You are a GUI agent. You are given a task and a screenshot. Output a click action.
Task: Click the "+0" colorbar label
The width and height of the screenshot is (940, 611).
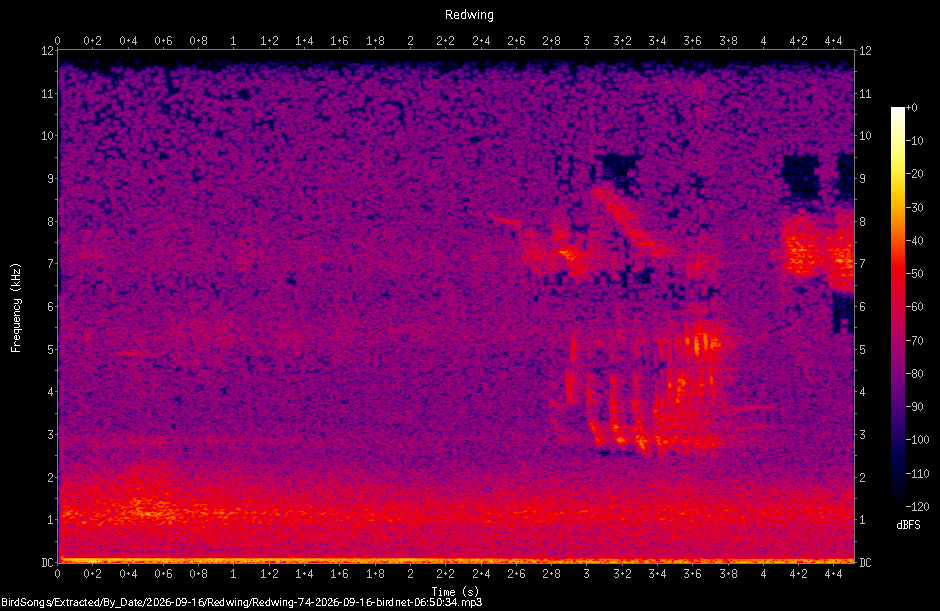tap(911, 108)
